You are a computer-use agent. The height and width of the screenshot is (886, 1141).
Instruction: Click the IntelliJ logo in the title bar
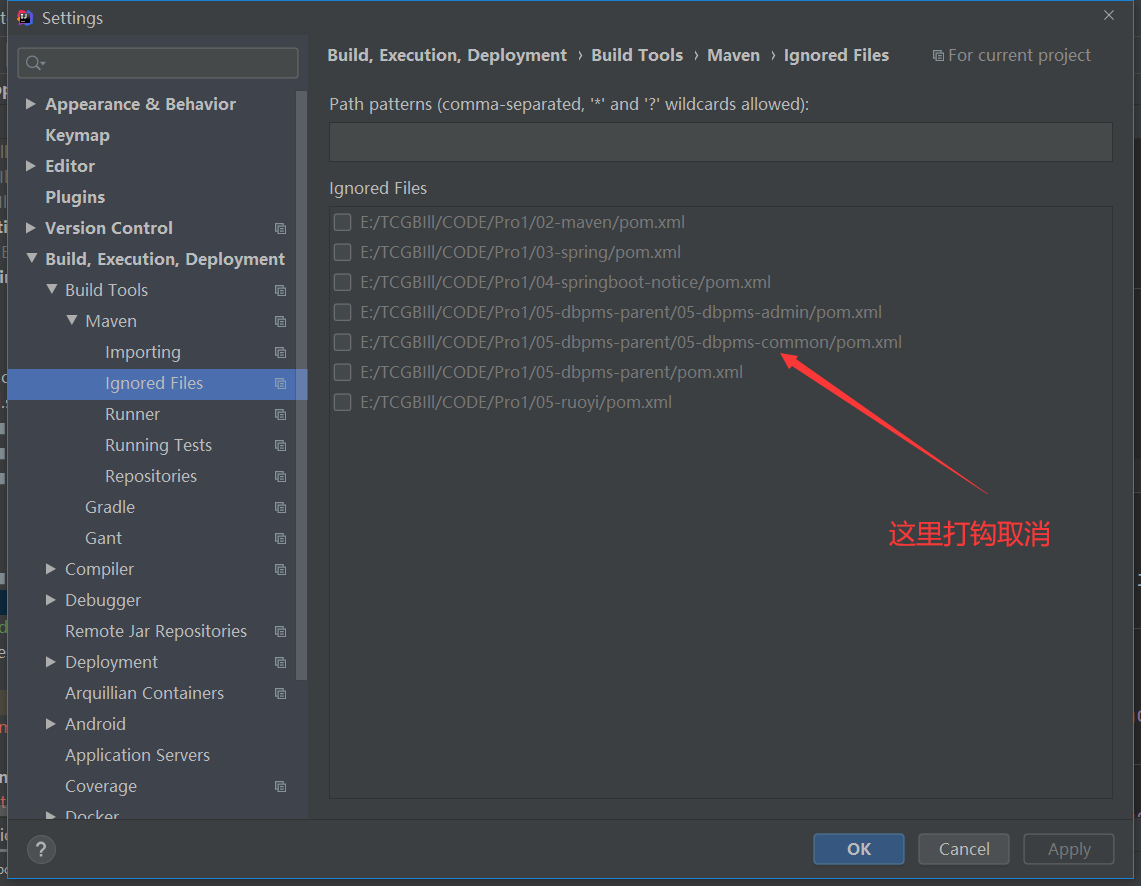[25, 17]
